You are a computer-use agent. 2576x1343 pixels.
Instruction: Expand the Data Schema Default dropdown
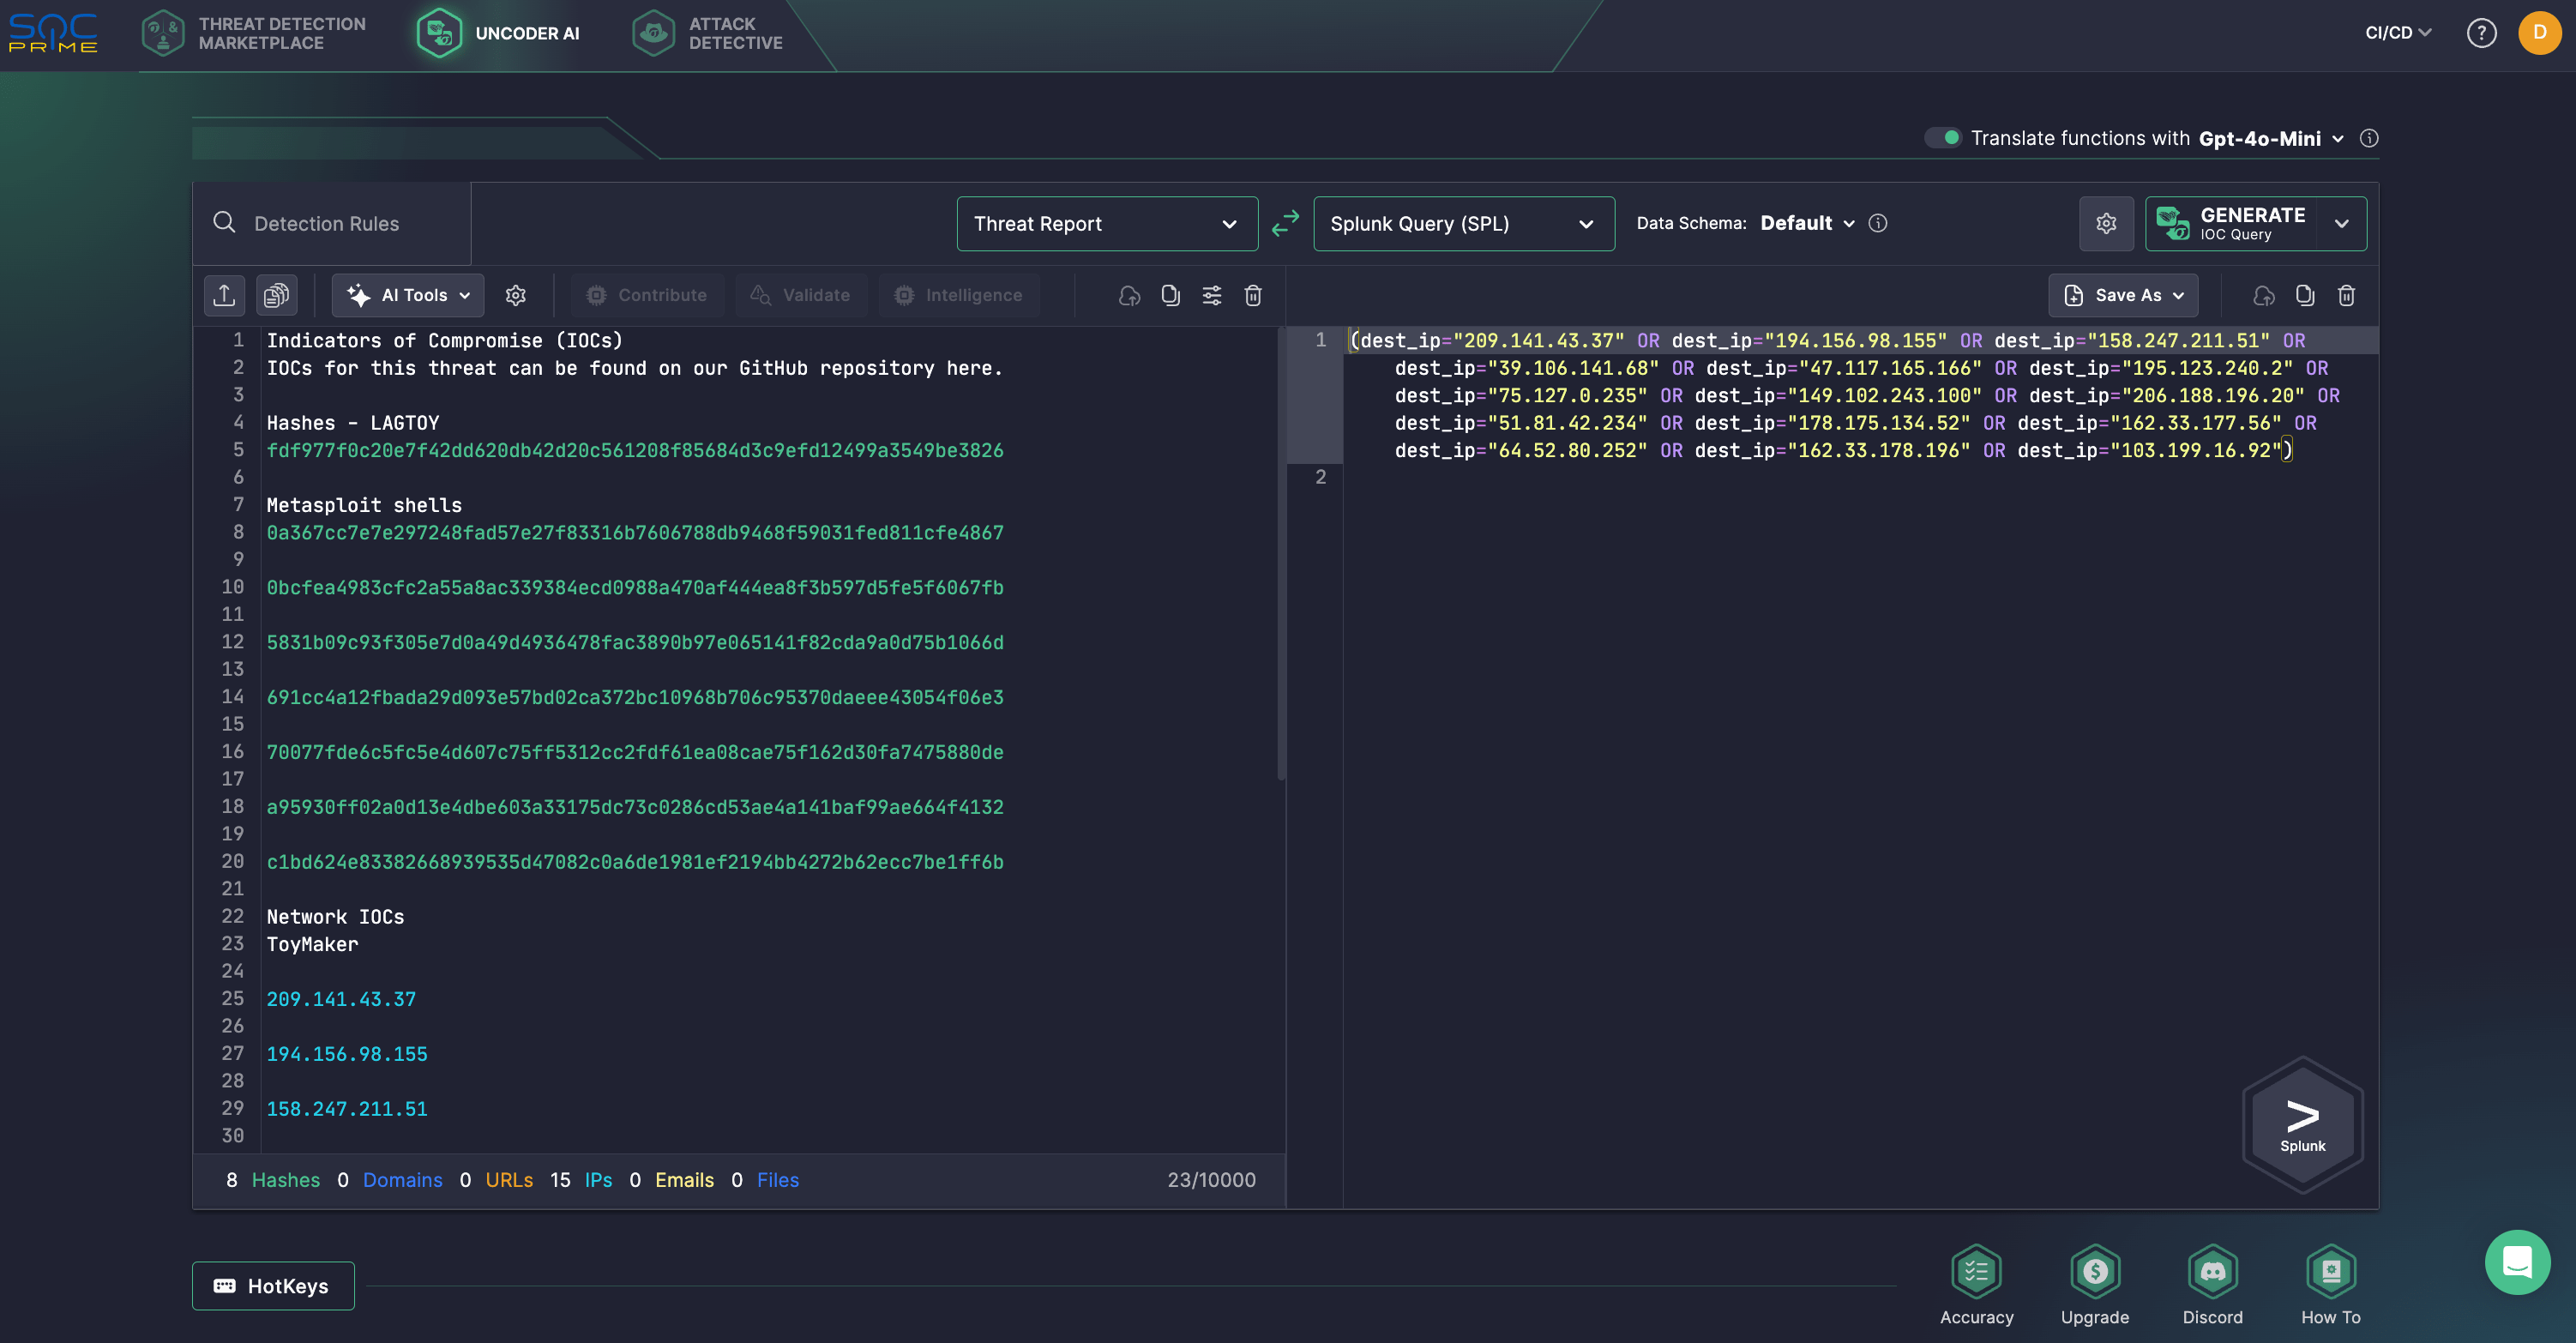click(x=1807, y=223)
